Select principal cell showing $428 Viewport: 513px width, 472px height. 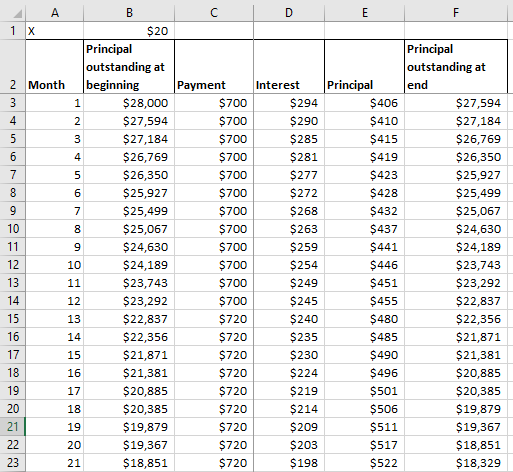365,193
